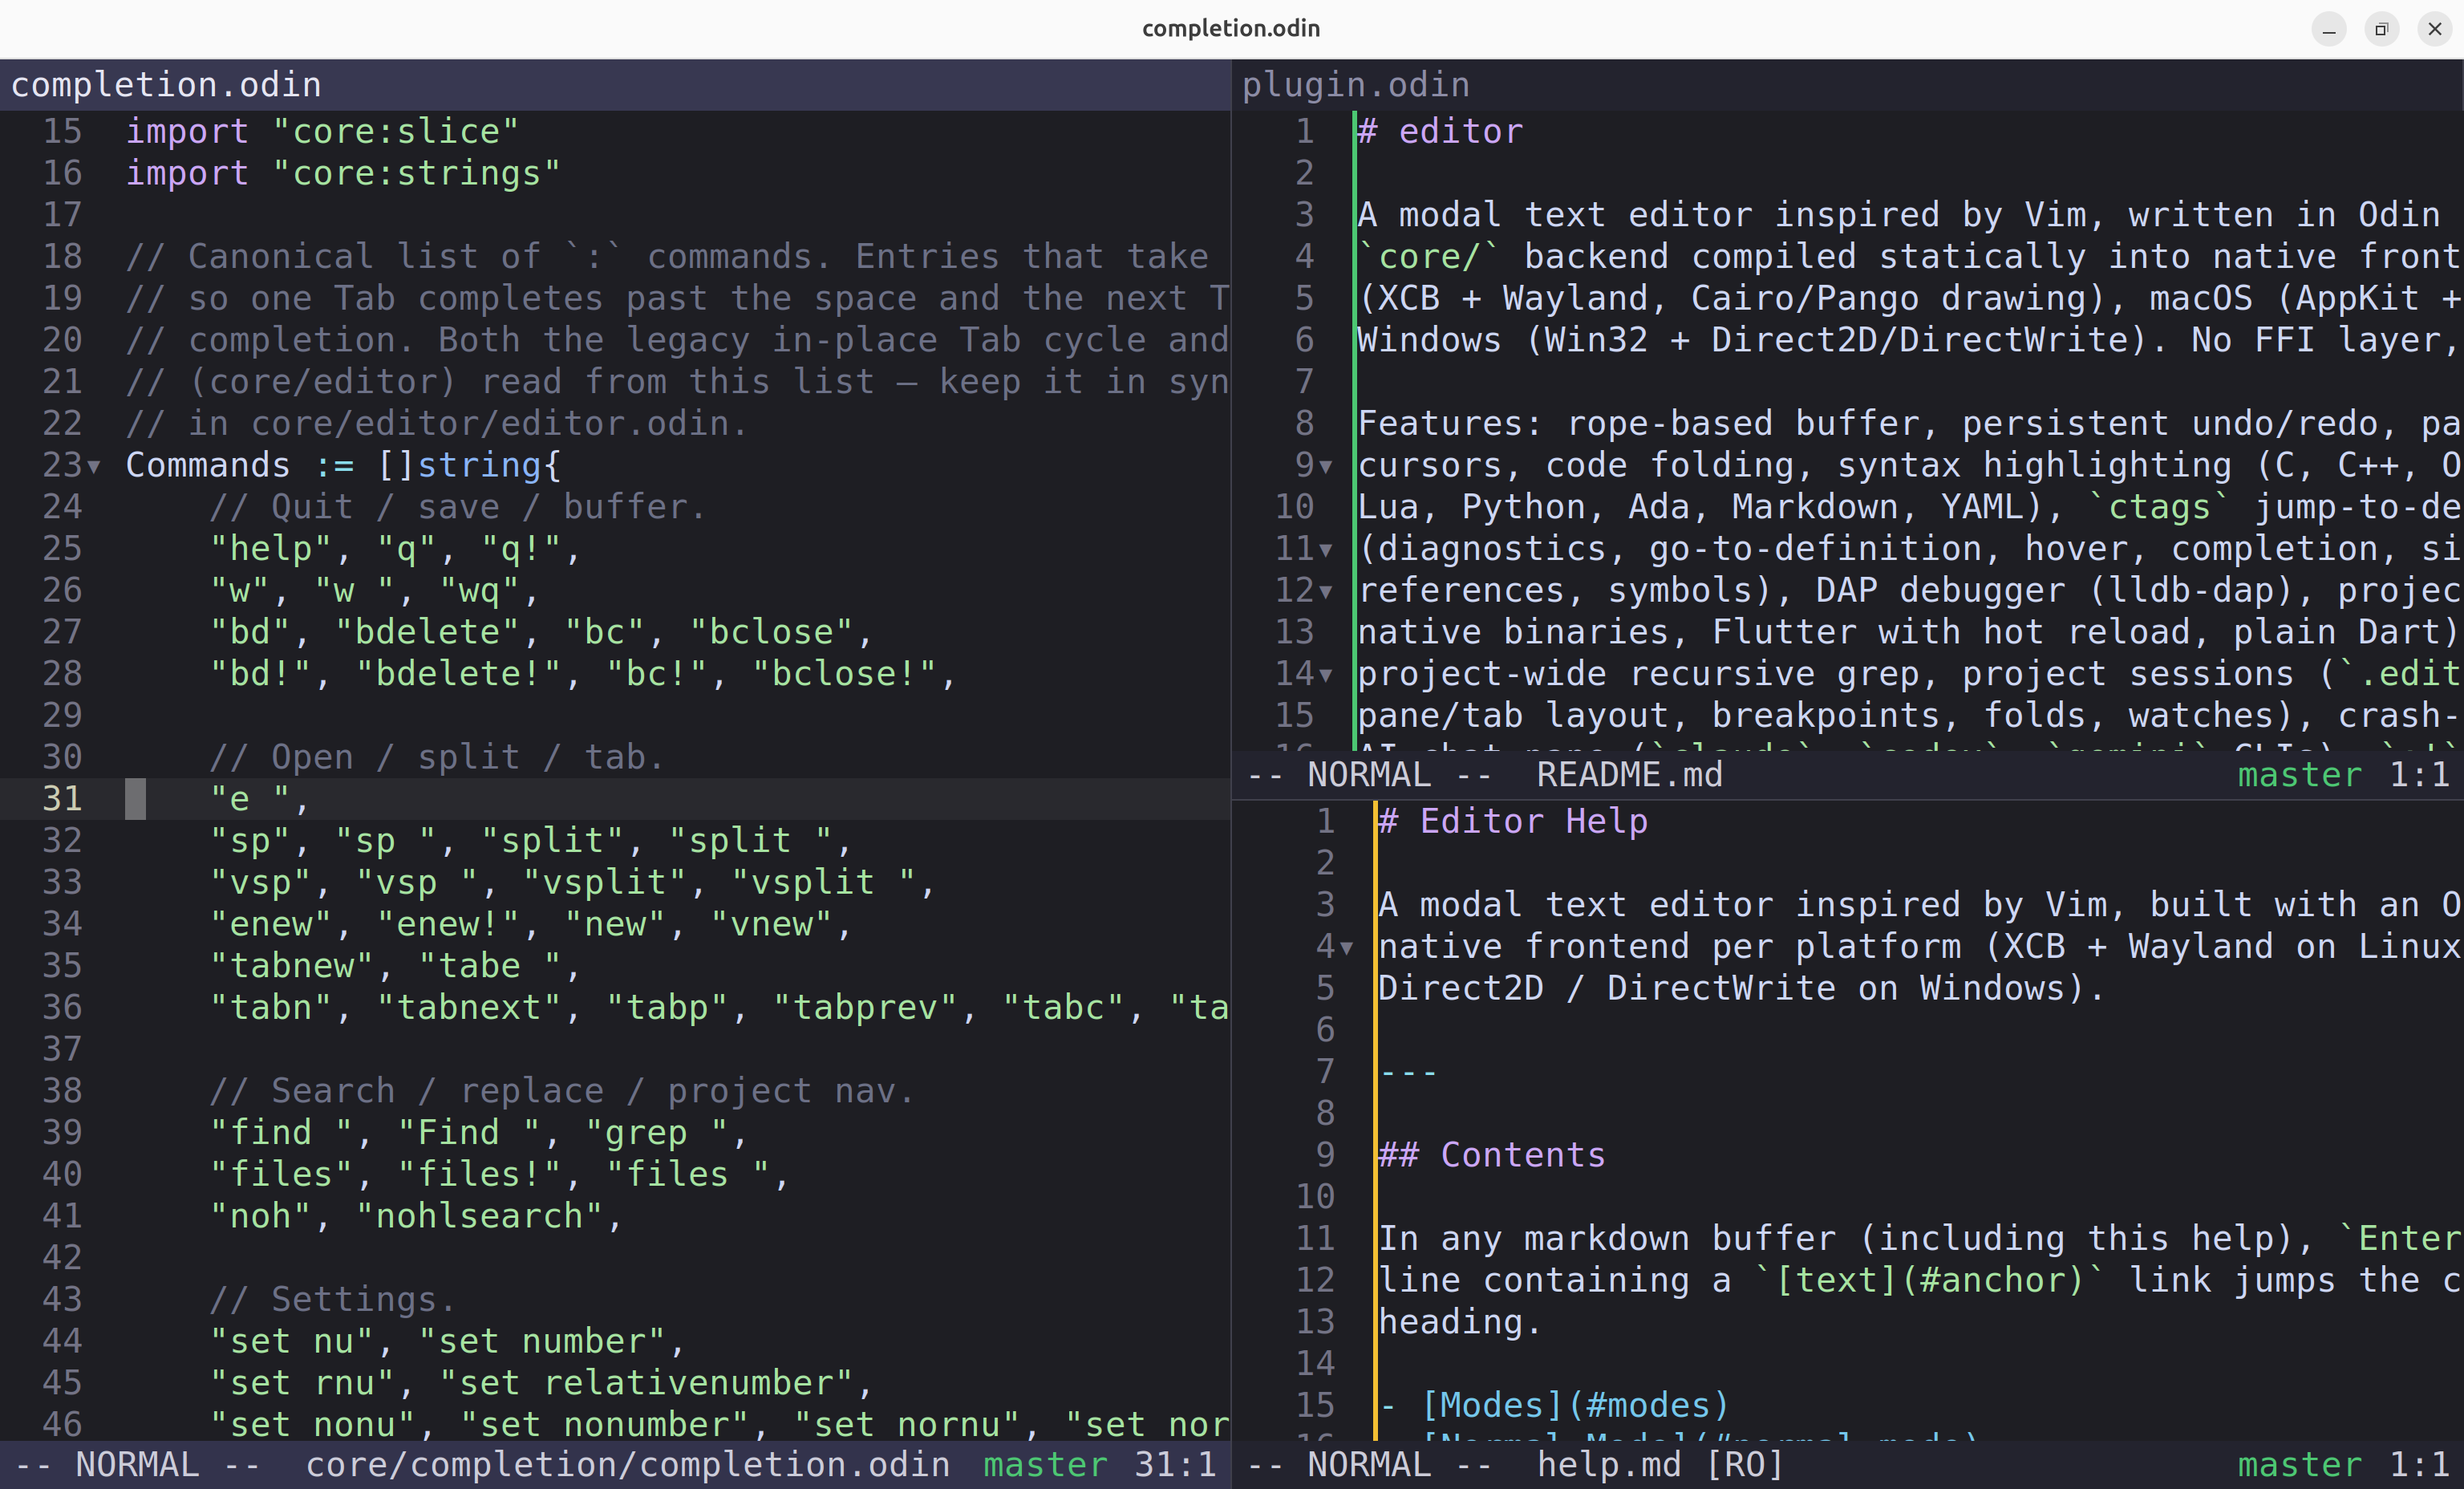Click the `ctags` code span in README

[2158, 507]
